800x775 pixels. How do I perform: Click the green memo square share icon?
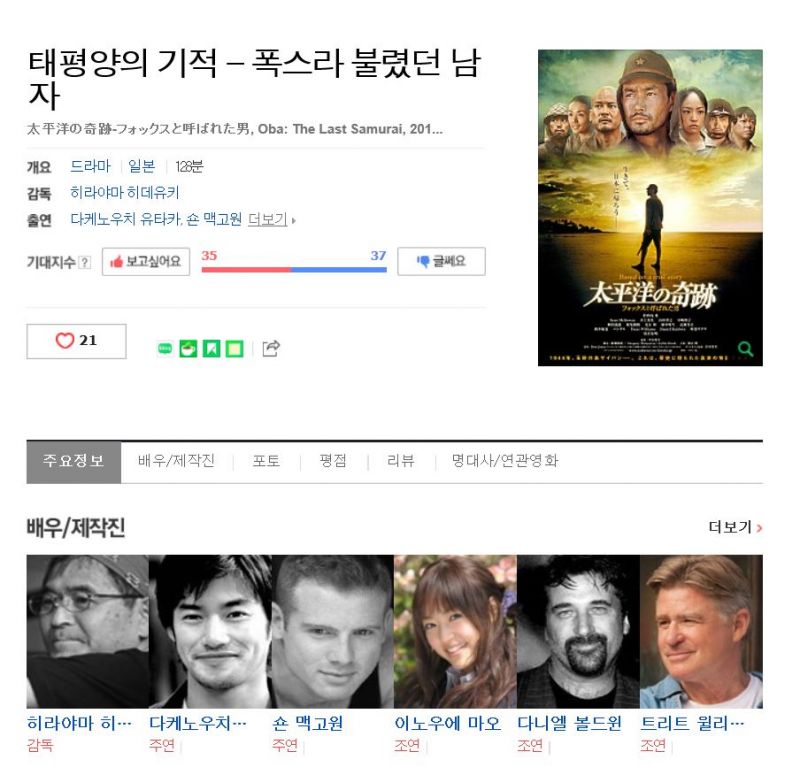[x=235, y=349]
